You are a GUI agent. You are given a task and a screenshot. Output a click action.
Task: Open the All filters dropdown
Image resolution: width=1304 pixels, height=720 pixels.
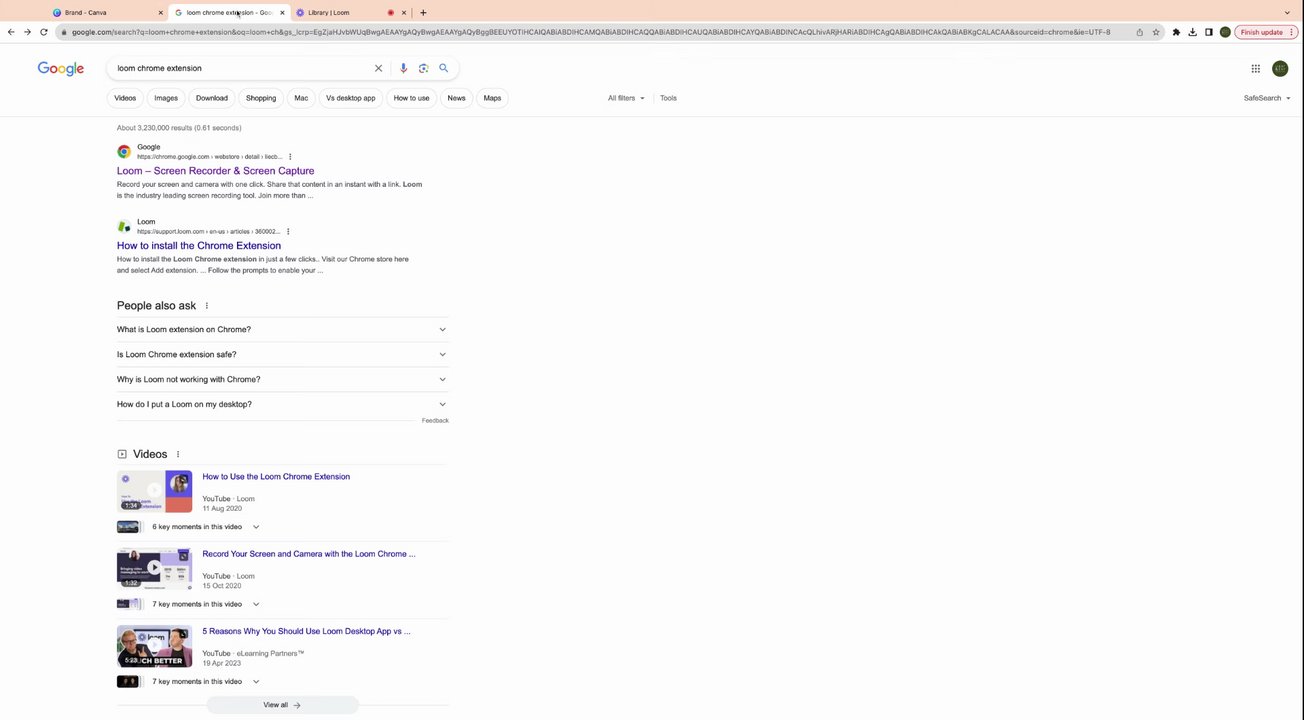point(626,98)
